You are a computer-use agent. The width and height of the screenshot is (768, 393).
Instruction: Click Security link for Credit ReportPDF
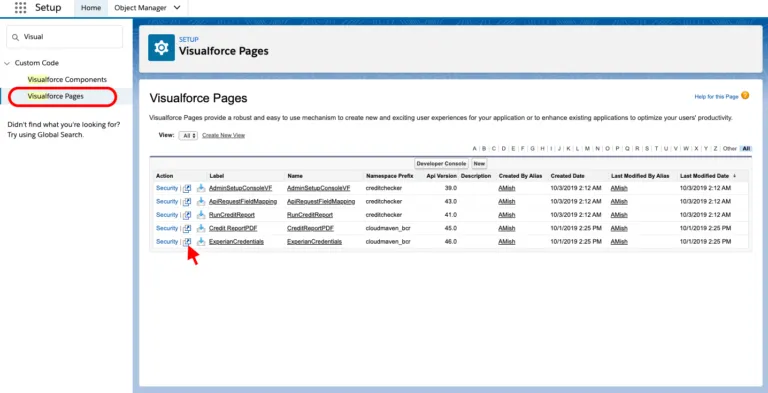click(167, 228)
